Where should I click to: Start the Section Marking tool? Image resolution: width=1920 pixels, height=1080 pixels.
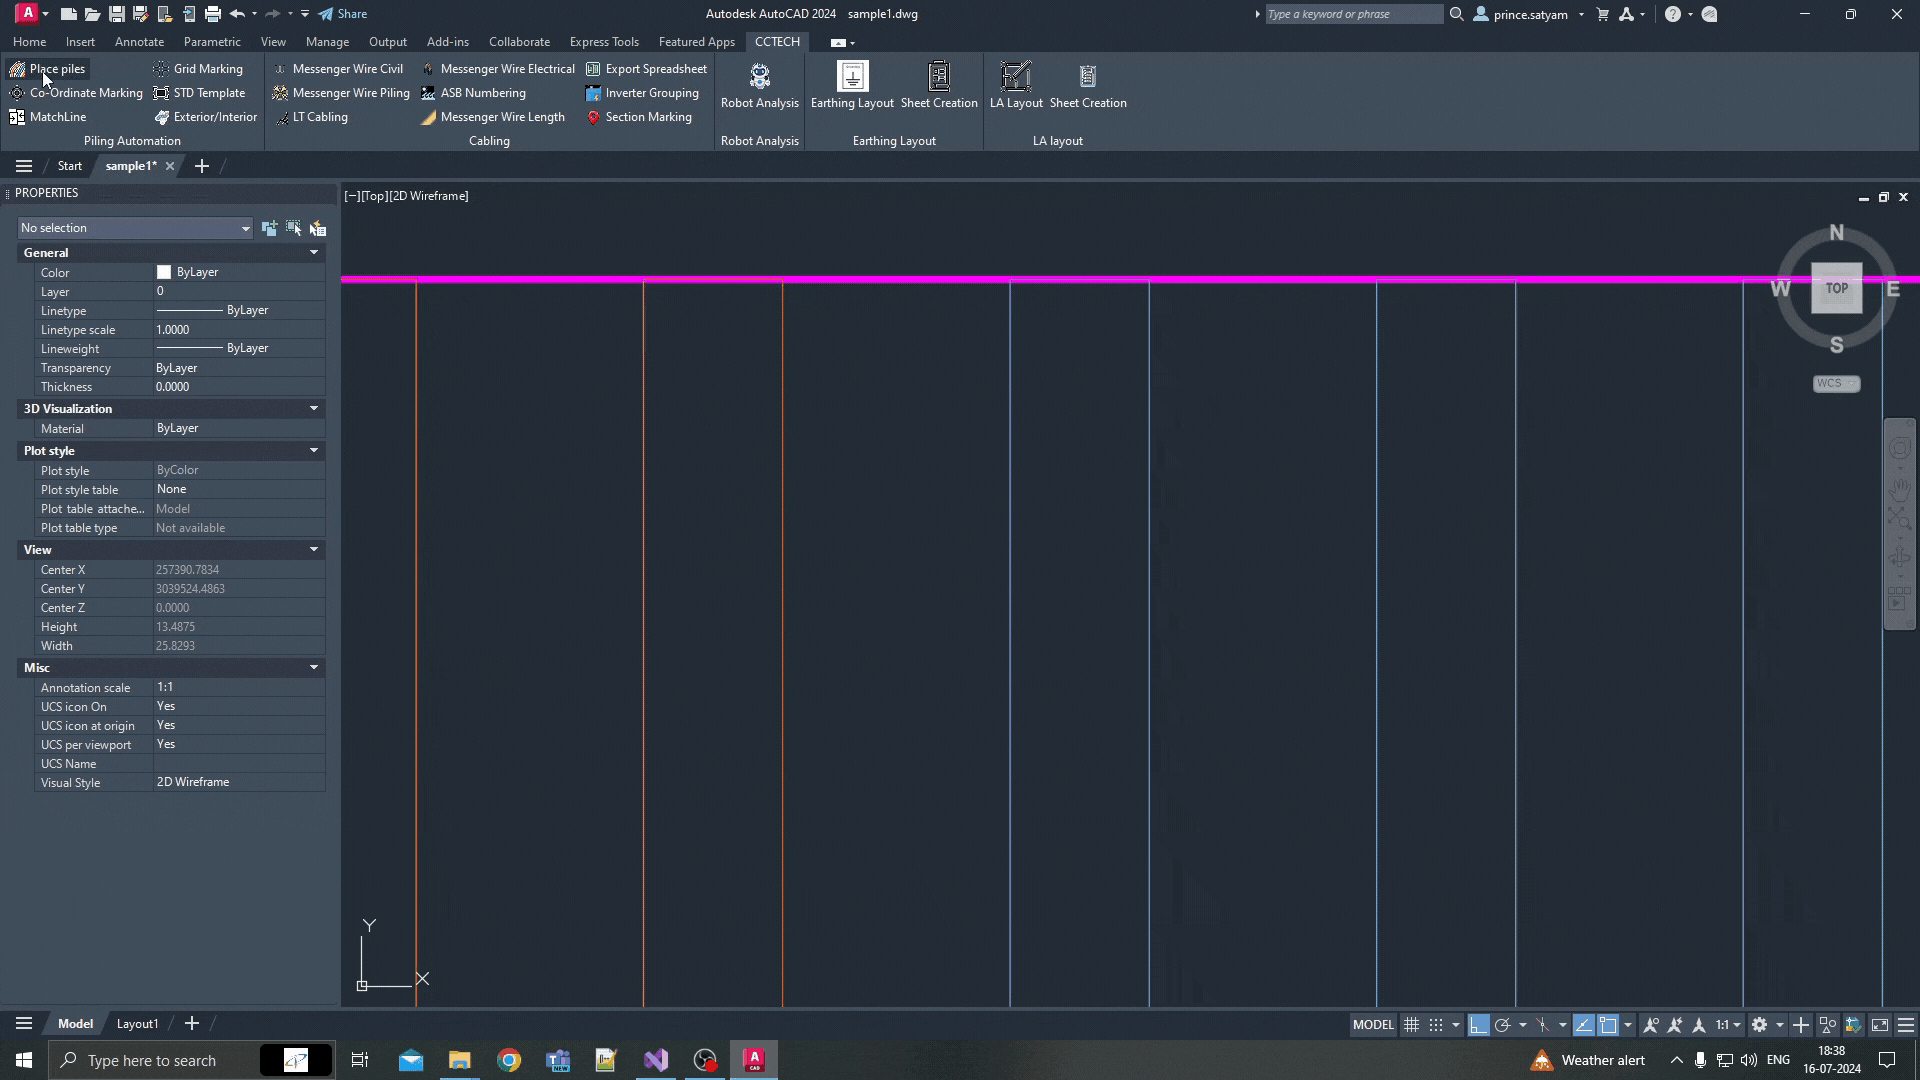point(638,117)
